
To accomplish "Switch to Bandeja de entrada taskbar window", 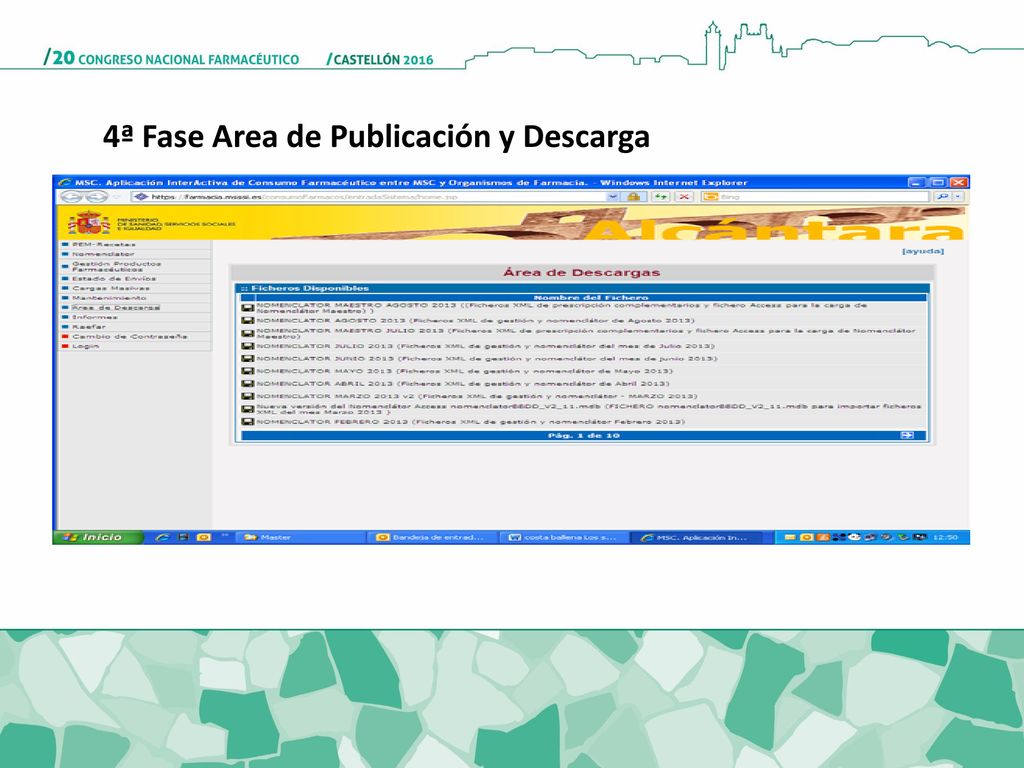I will 432,537.
